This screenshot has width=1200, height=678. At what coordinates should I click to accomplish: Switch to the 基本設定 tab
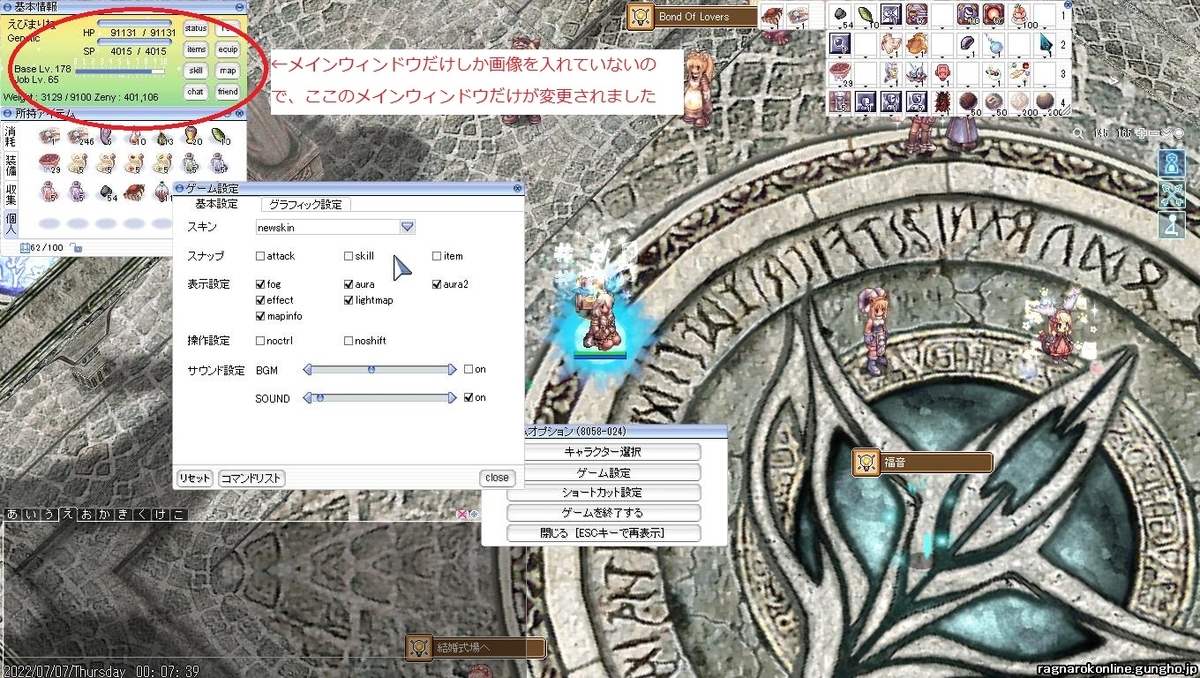(x=217, y=204)
